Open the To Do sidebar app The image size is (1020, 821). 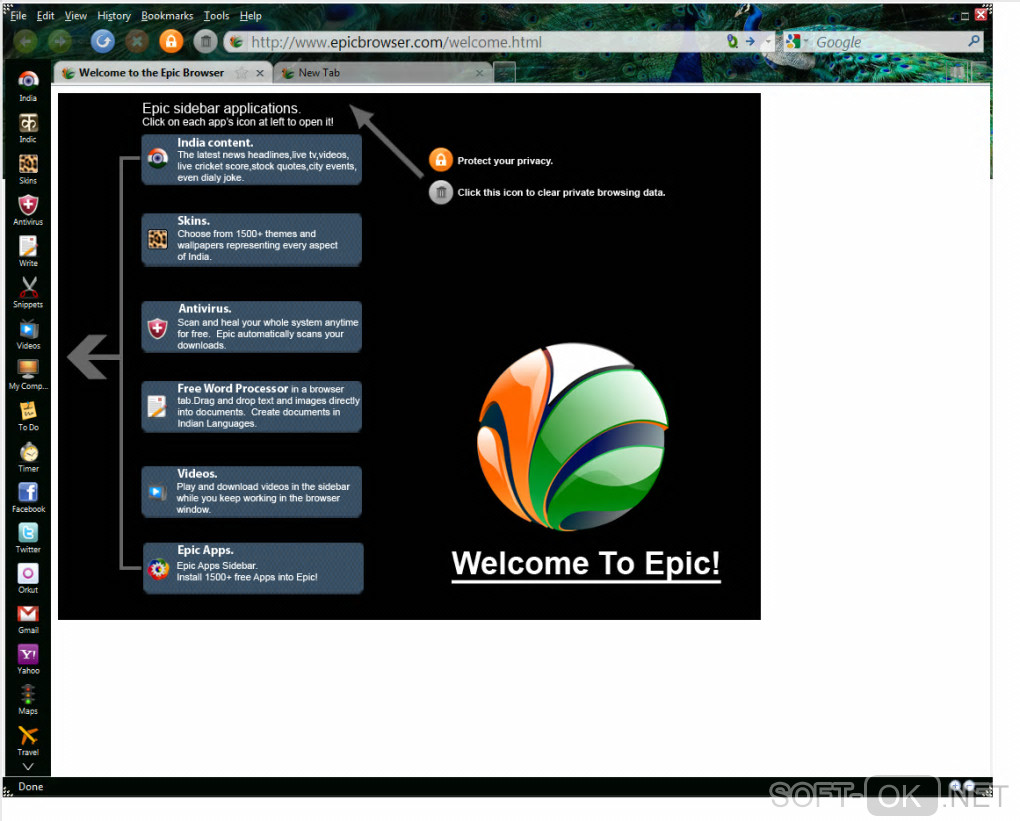point(28,416)
